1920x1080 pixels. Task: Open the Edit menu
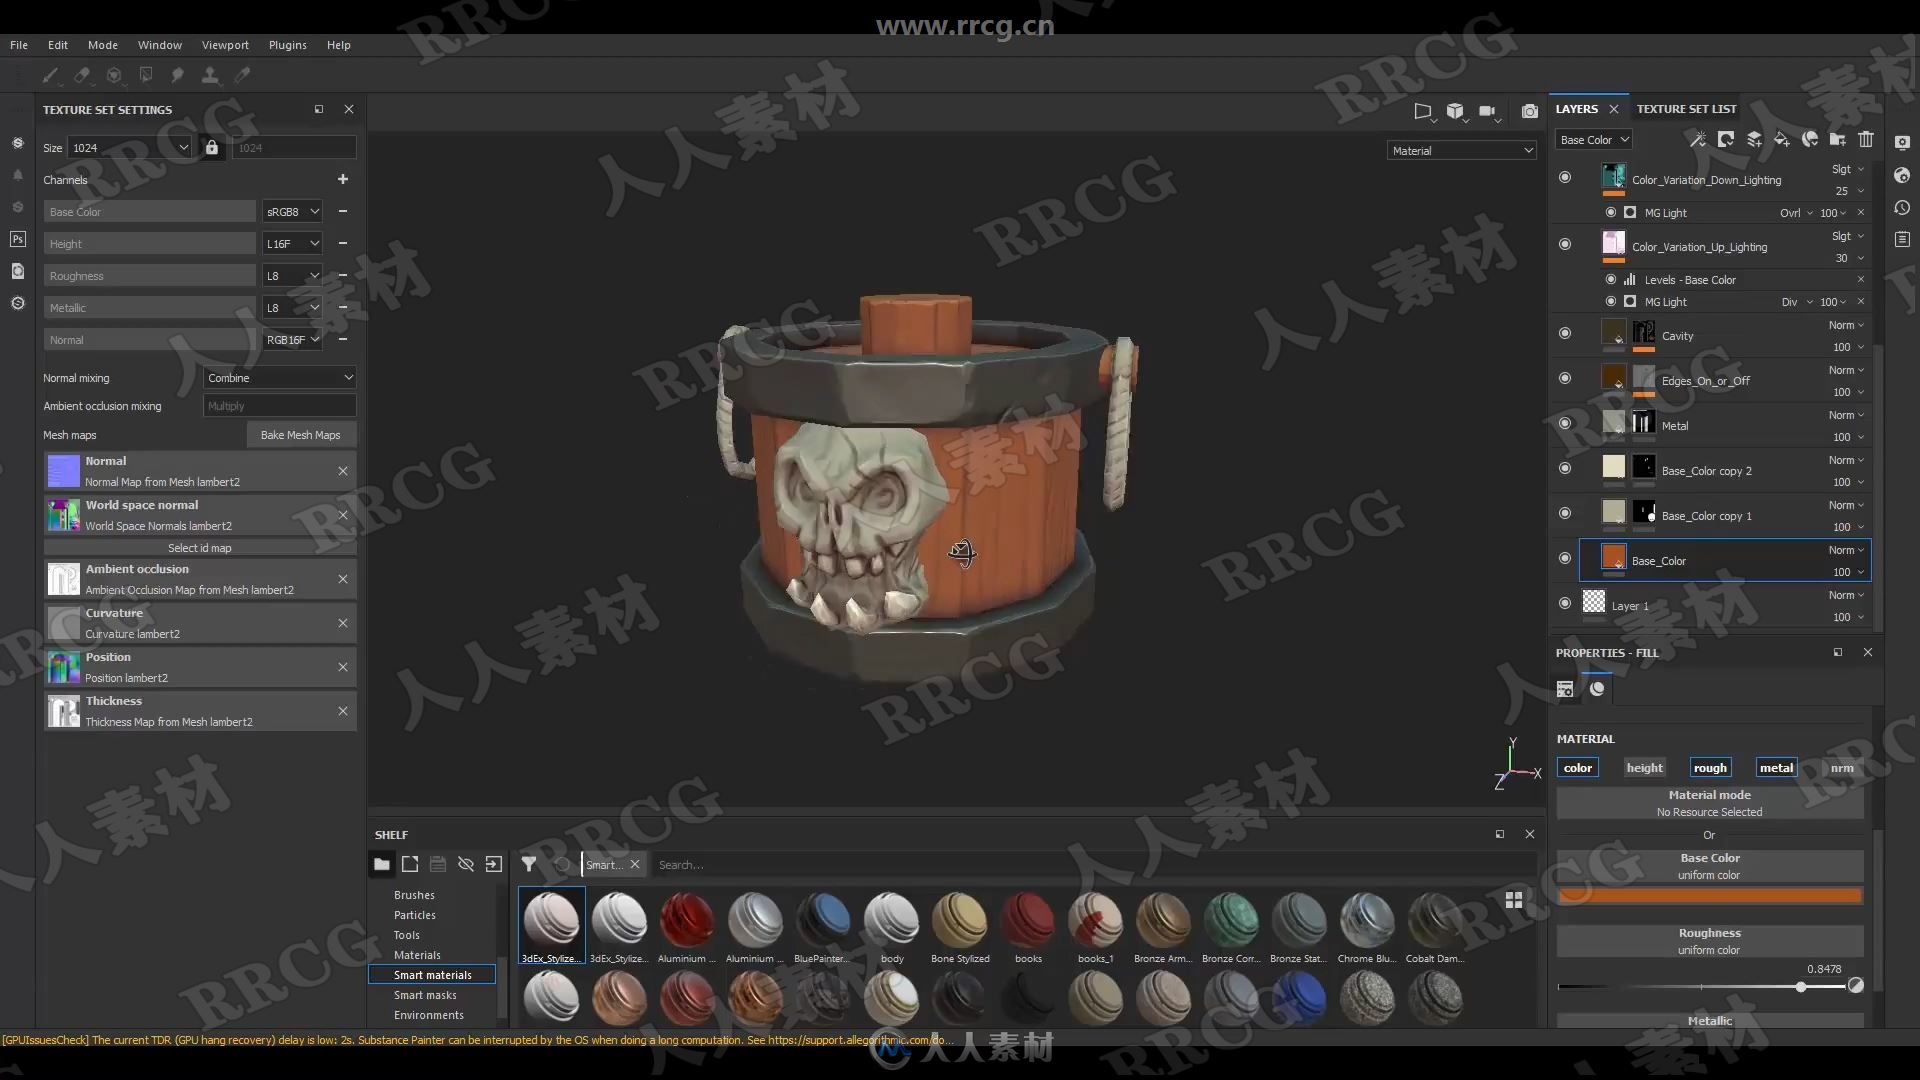pyautogui.click(x=58, y=45)
